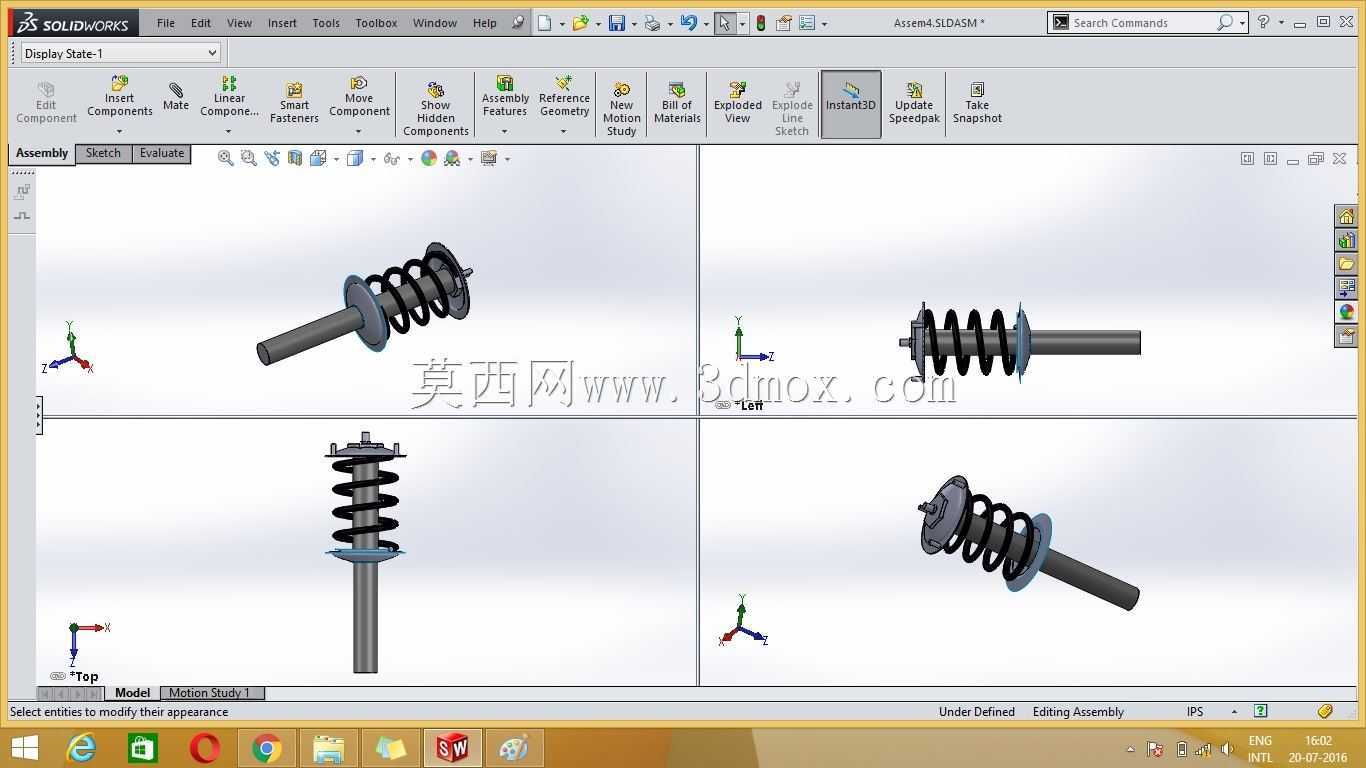1366x768 pixels.
Task: Toggle the Select arrow tool
Action: click(x=725, y=23)
